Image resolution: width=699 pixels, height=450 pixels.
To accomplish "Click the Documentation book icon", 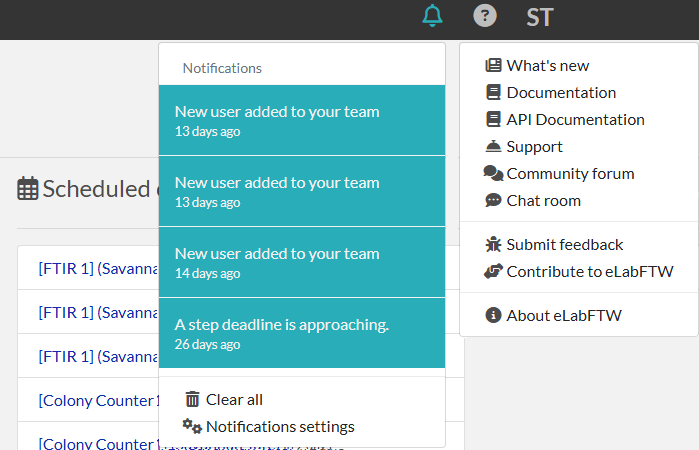I will point(493,93).
